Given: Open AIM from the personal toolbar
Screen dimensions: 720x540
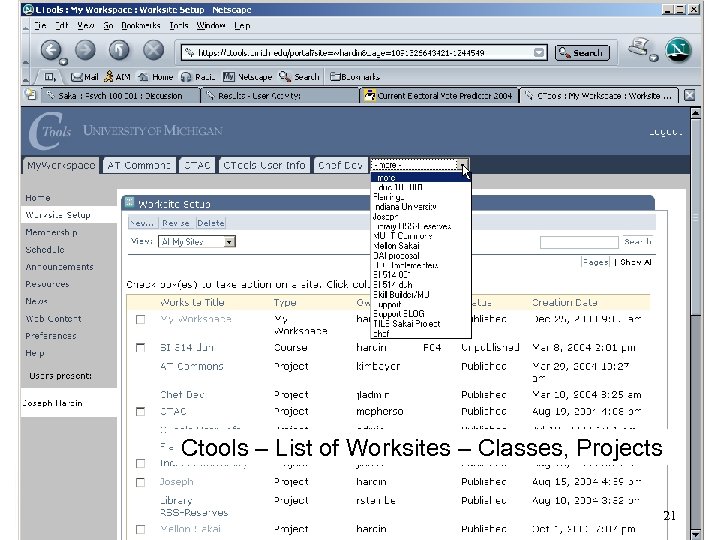Looking at the screenshot, I should coord(117,77).
